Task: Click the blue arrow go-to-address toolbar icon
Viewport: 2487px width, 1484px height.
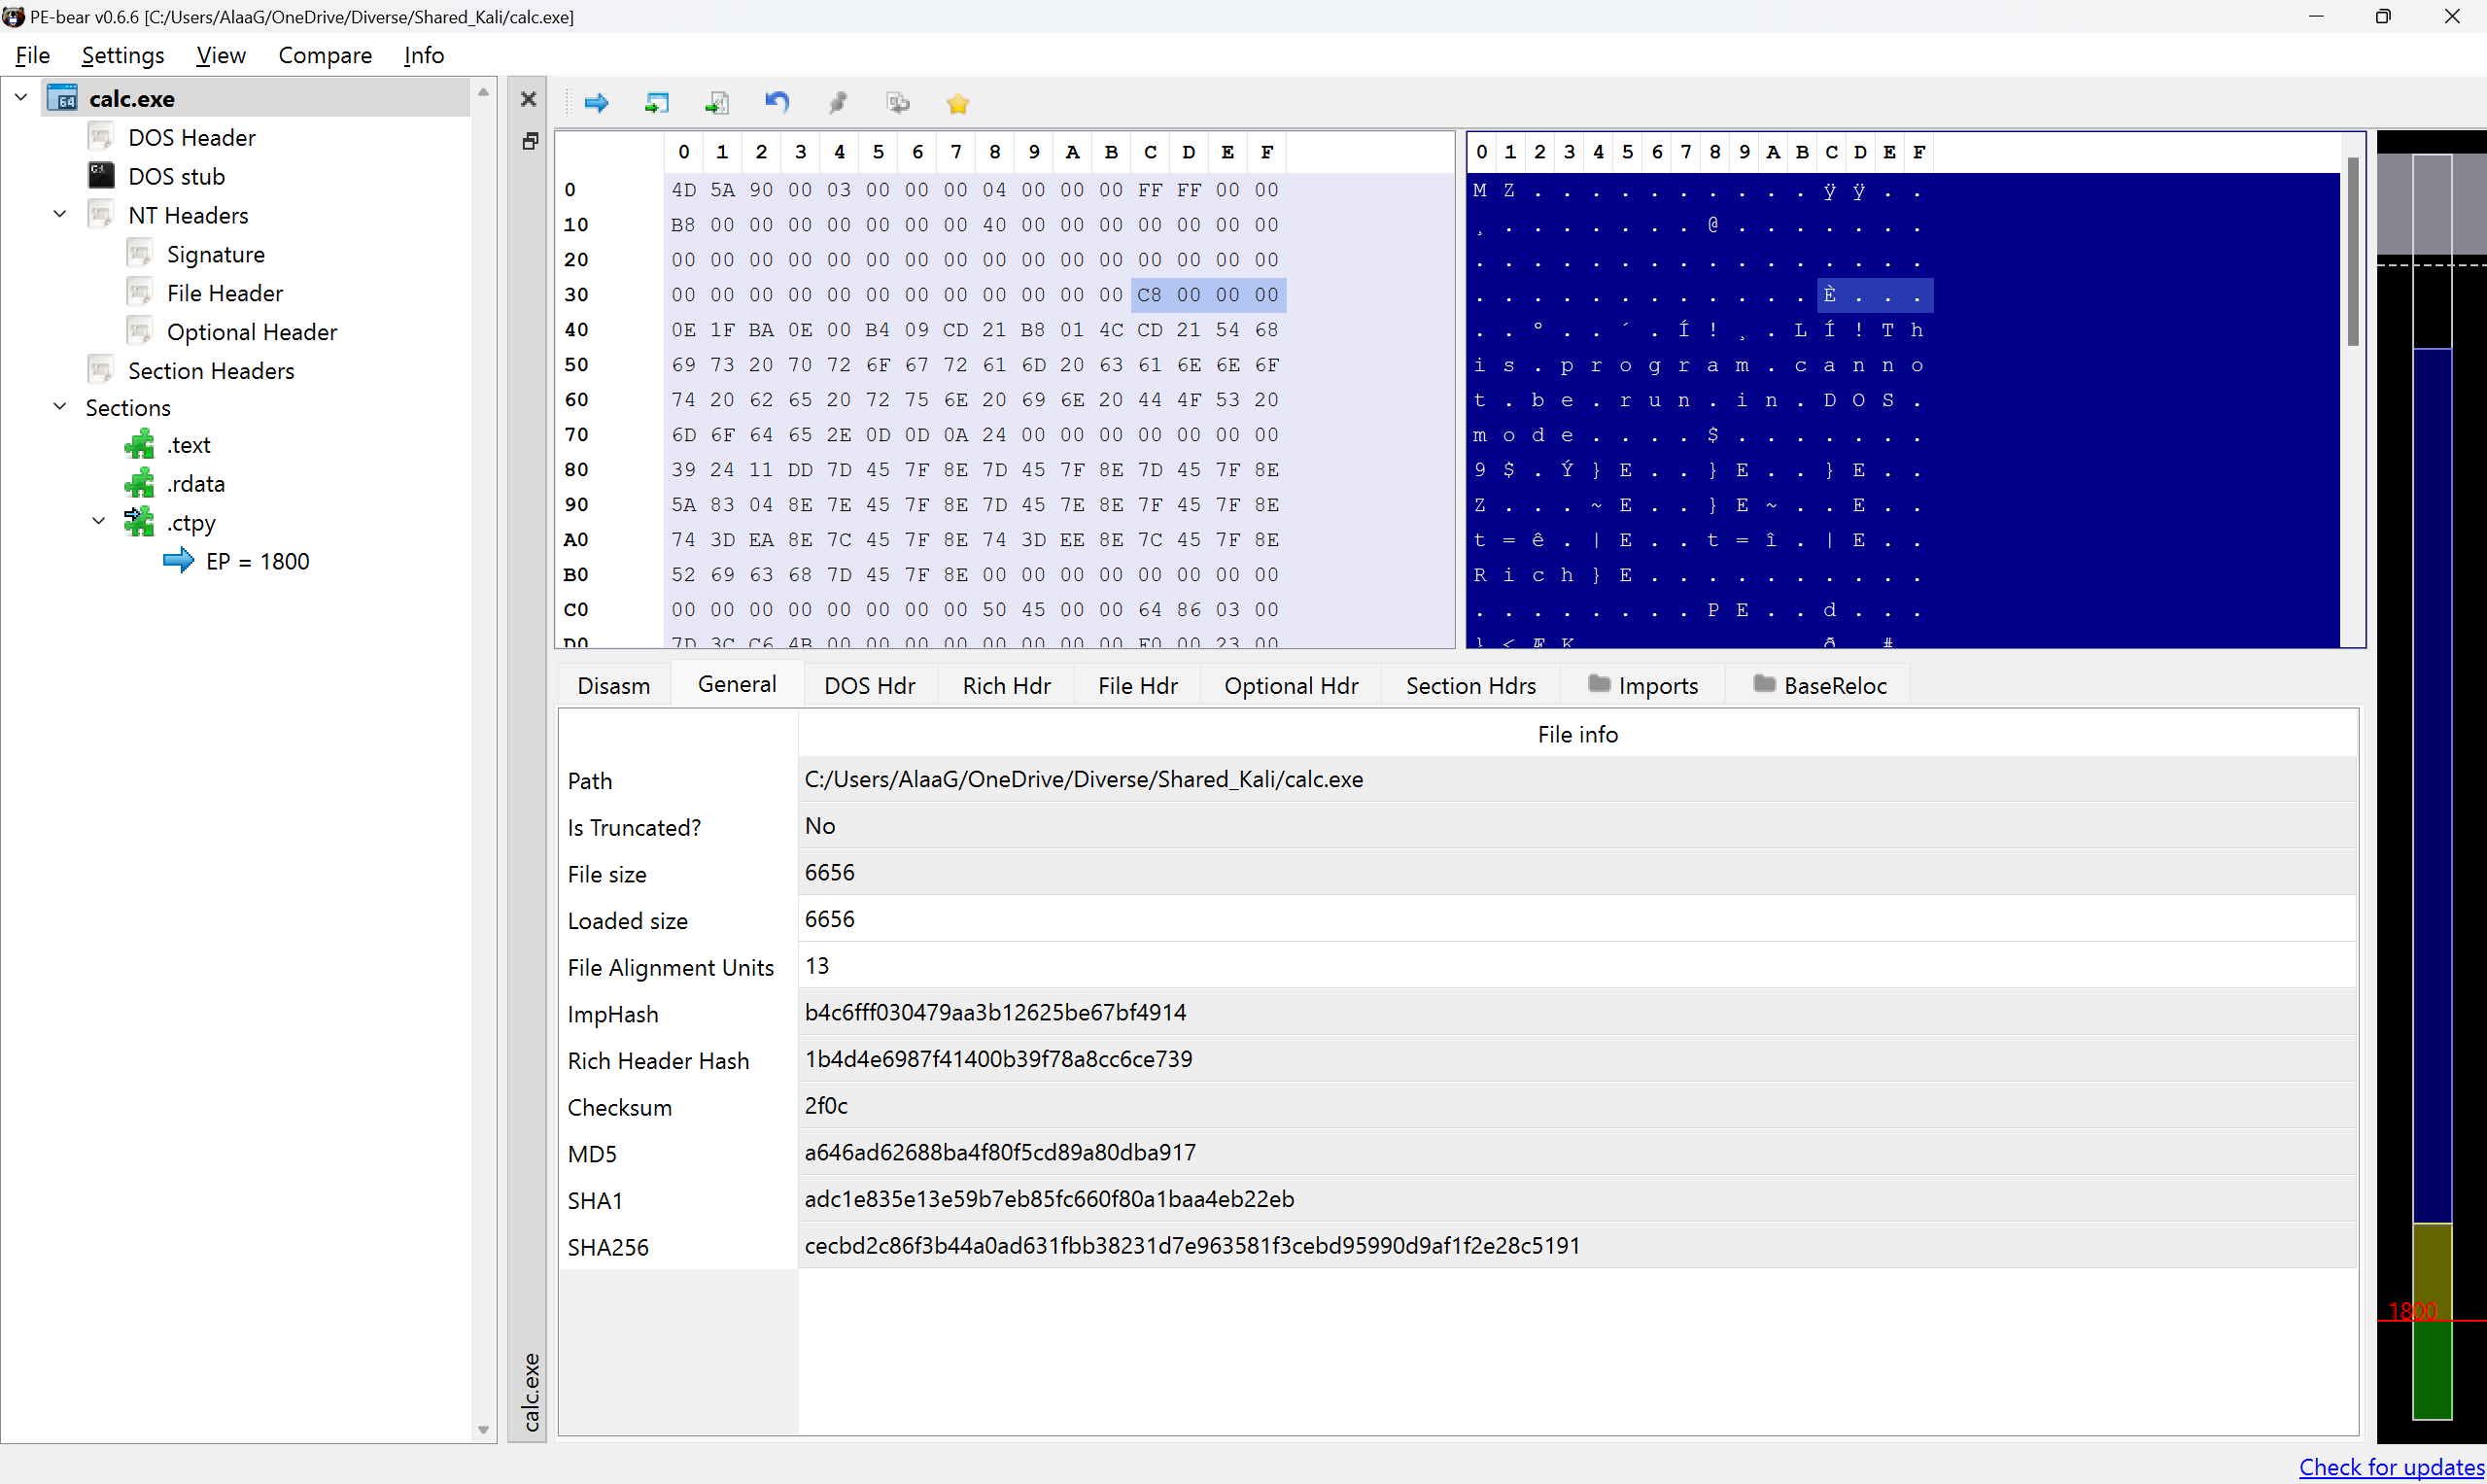Action: tap(596, 103)
